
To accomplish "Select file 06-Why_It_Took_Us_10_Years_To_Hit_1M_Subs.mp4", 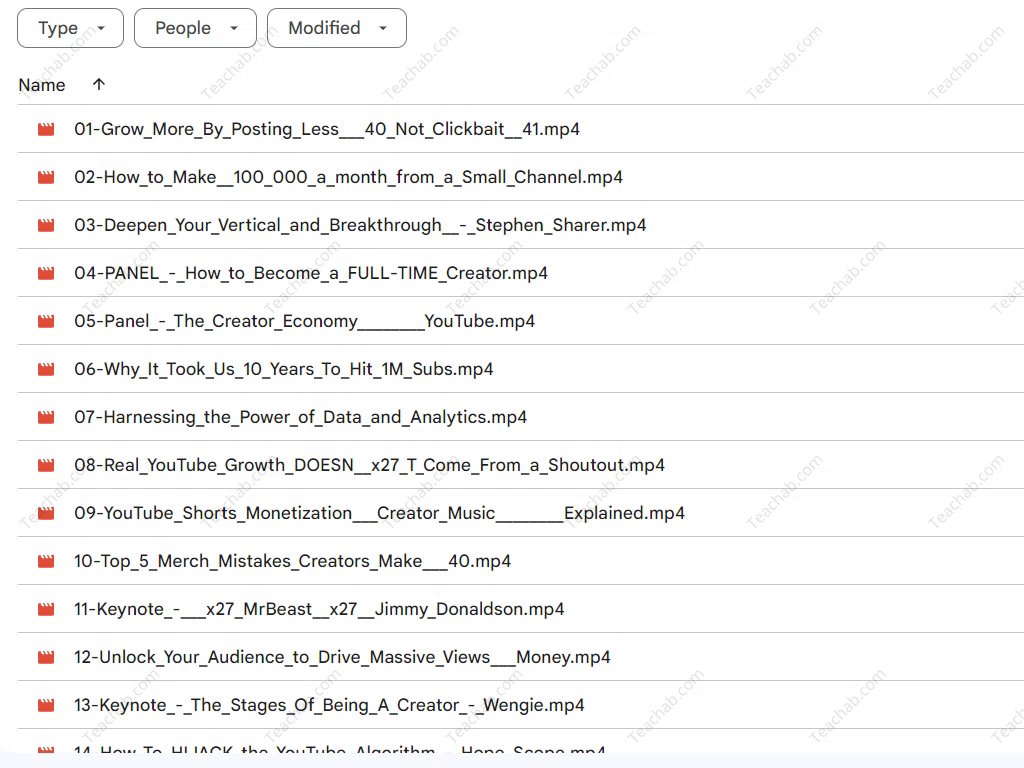I will coord(284,369).
